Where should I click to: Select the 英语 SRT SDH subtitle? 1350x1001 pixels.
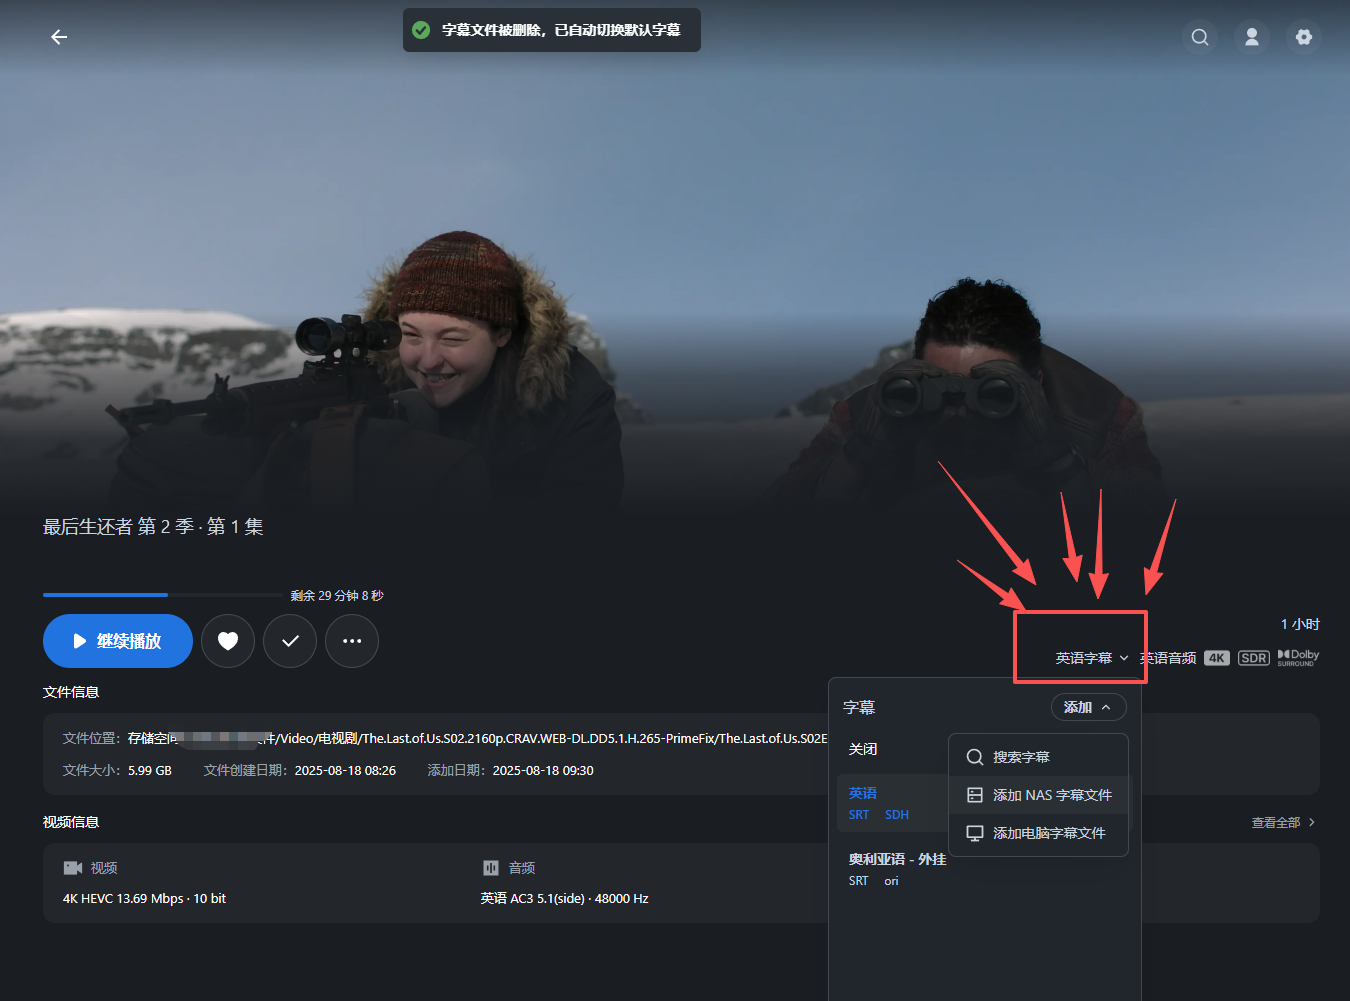(x=892, y=803)
